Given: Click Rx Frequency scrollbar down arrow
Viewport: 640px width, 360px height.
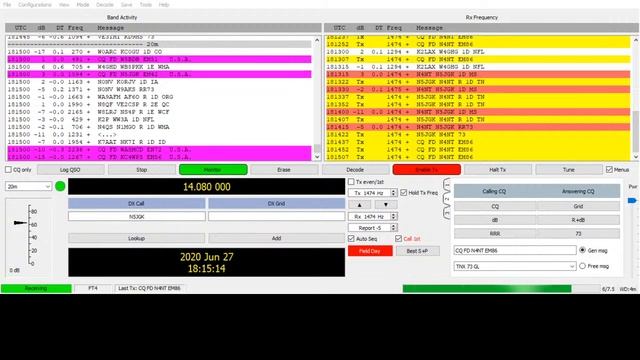Looking at the screenshot, I should 636,157.
